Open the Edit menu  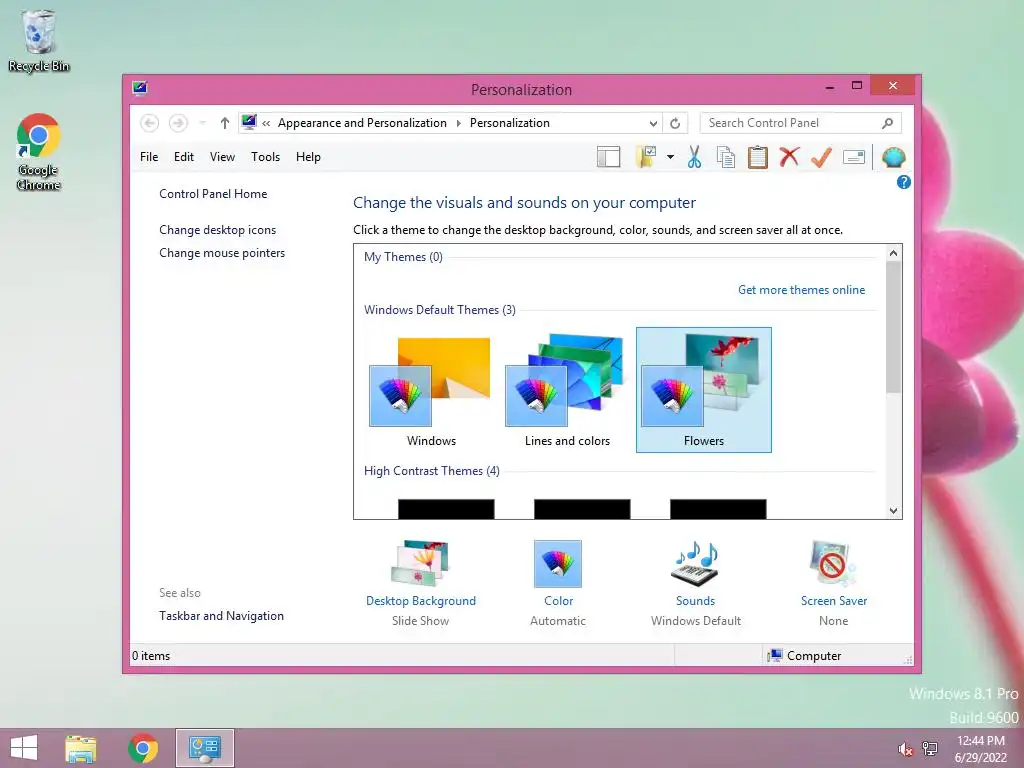coord(184,157)
